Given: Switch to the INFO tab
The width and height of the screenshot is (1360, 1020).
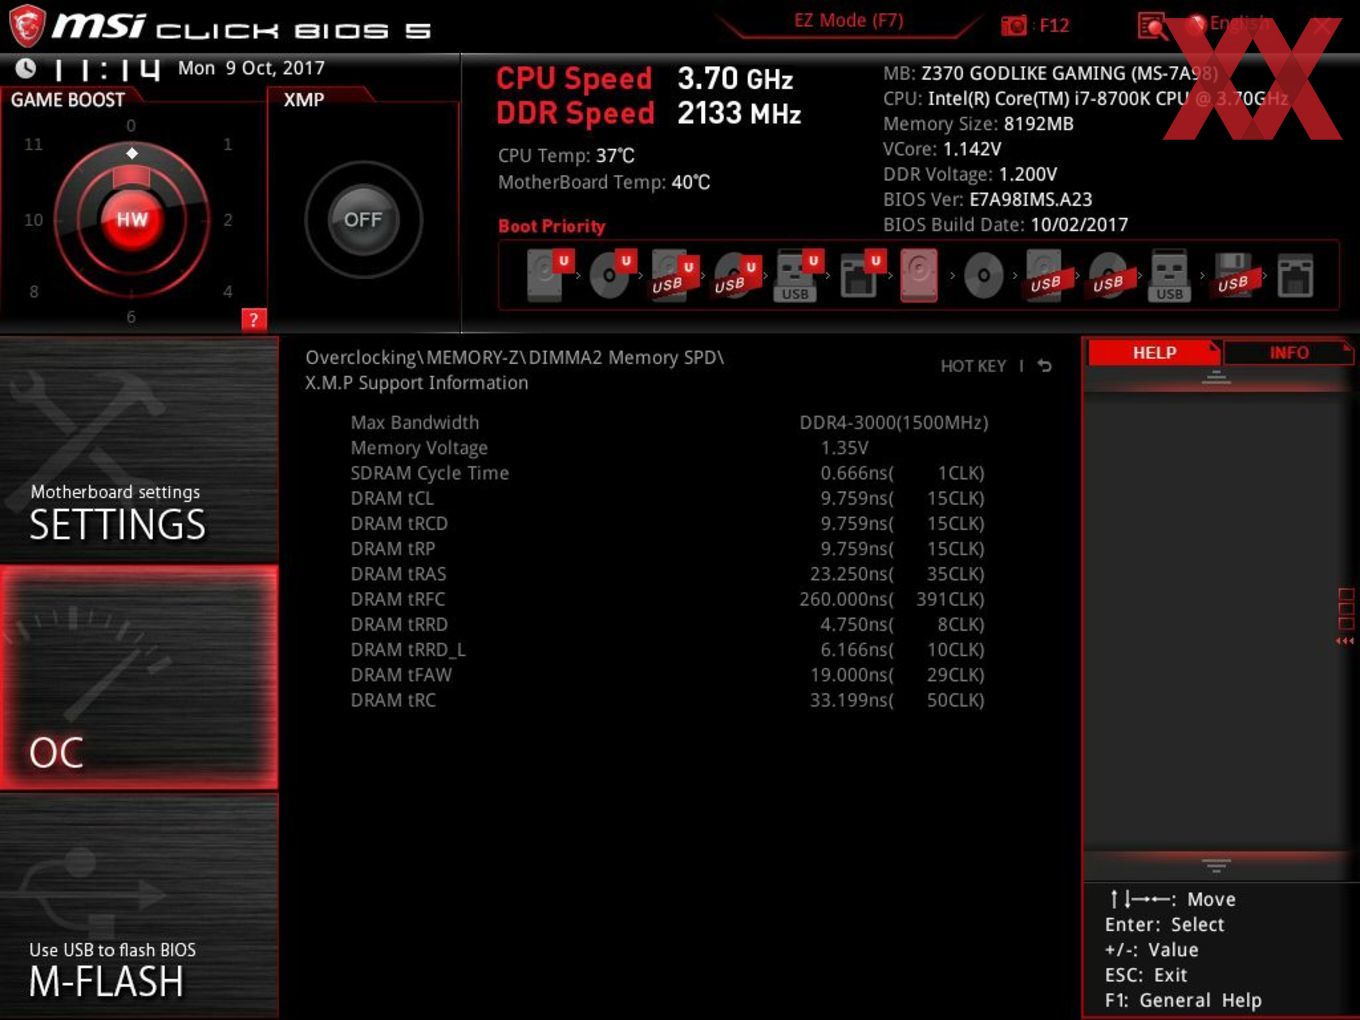Looking at the screenshot, I should [x=1289, y=353].
